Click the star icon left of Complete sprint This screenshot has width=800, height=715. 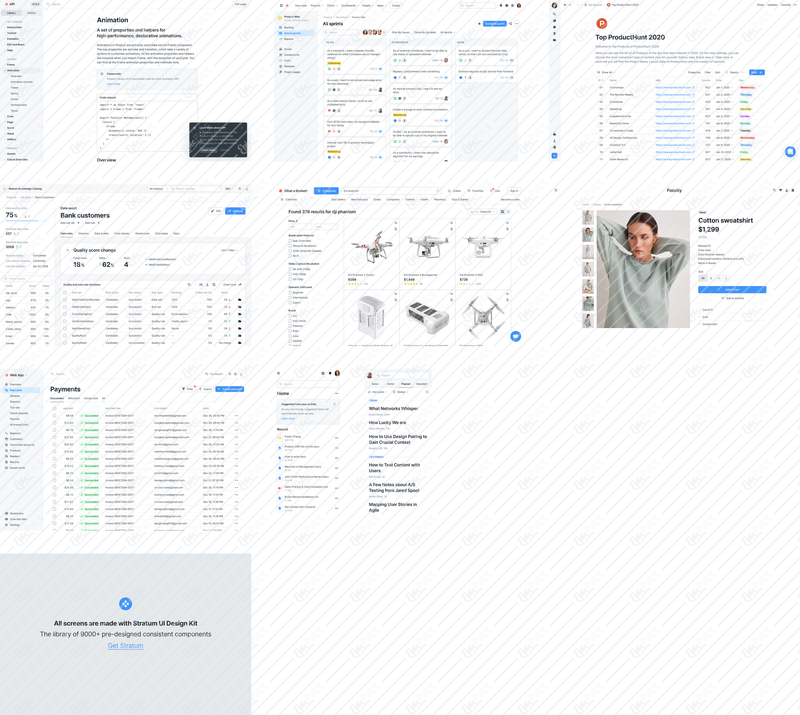tap(479, 23)
